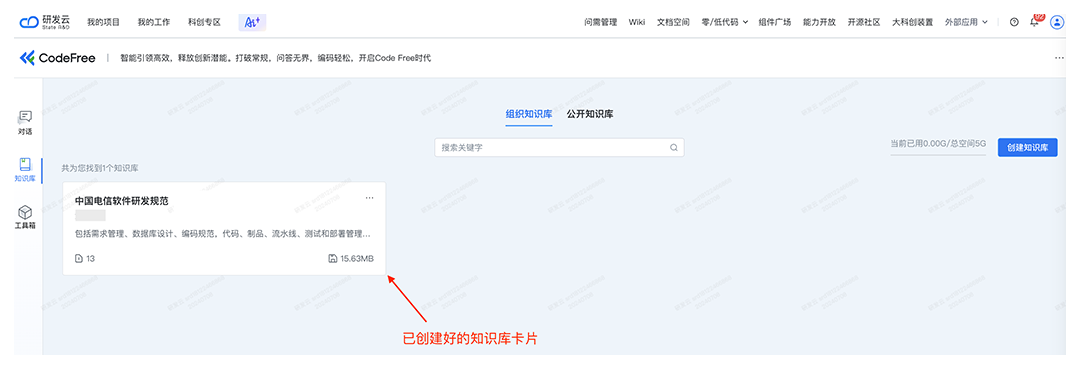The height and width of the screenshot is (369, 1080).
Task: Open 问需管理 link
Action: pyautogui.click(x=601, y=22)
